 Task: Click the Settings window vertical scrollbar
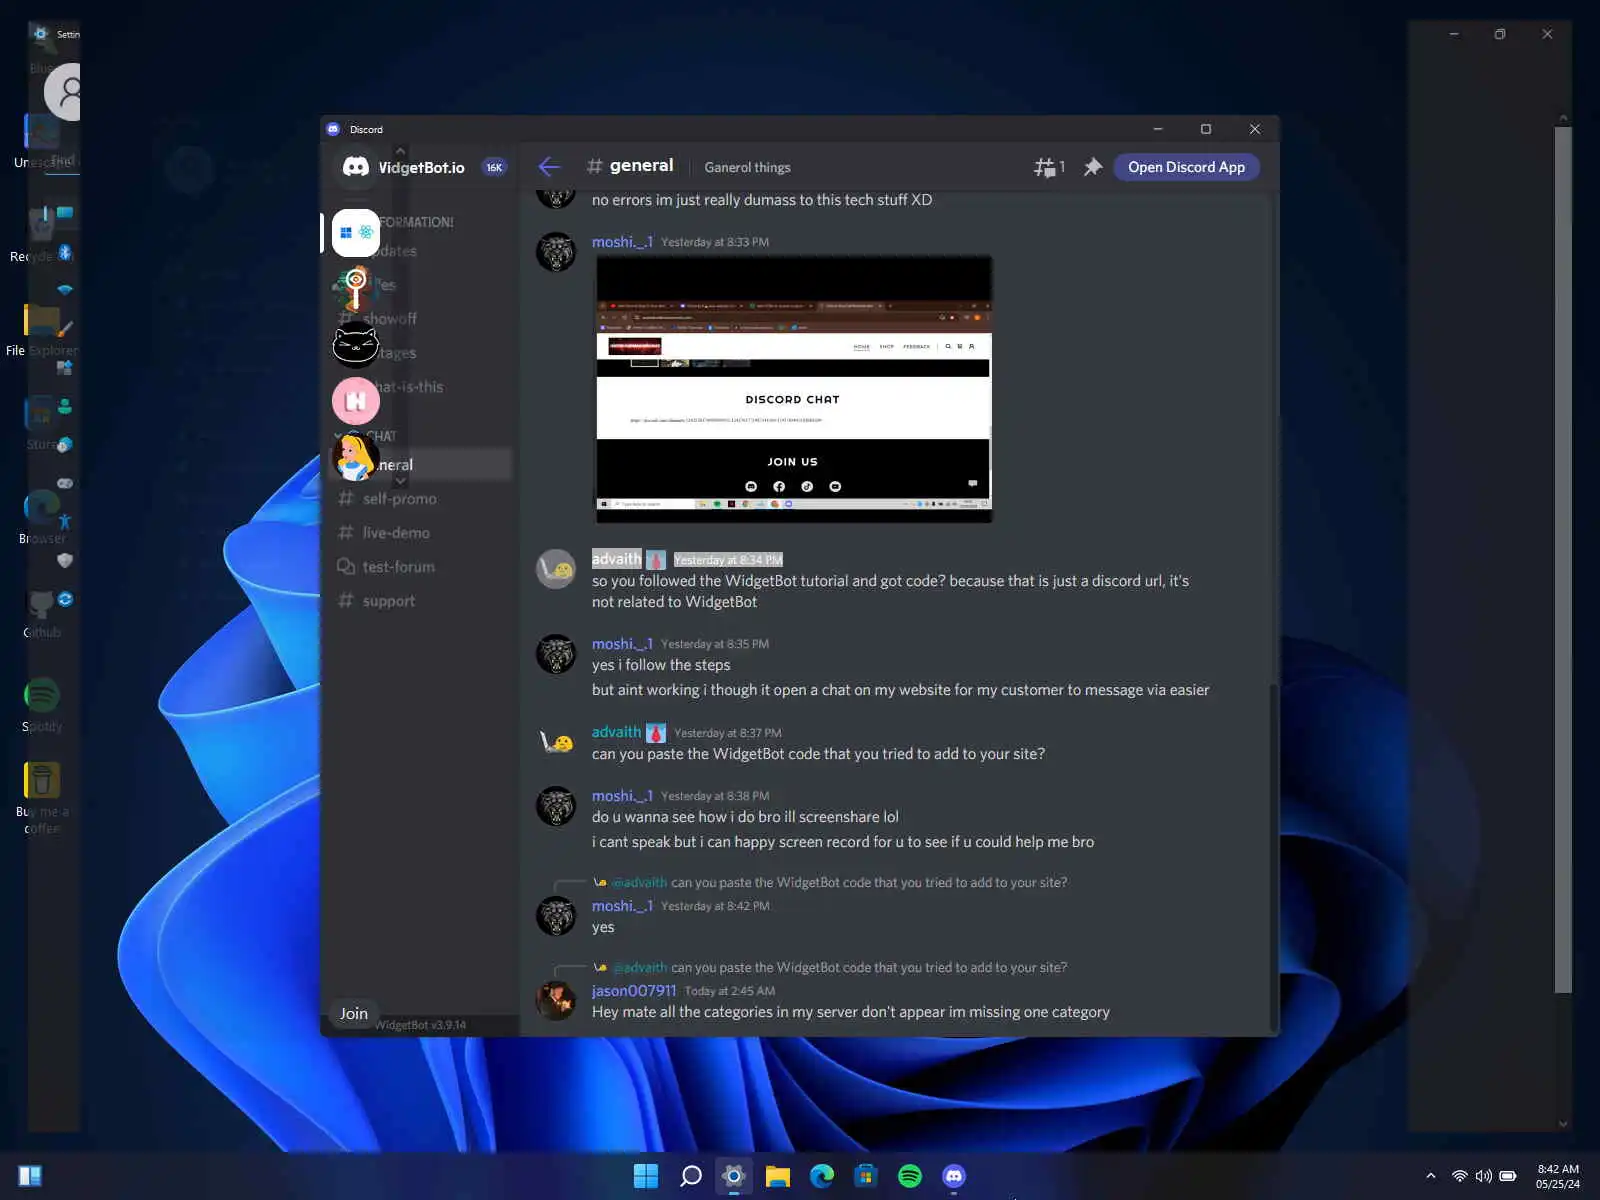click(1563, 560)
